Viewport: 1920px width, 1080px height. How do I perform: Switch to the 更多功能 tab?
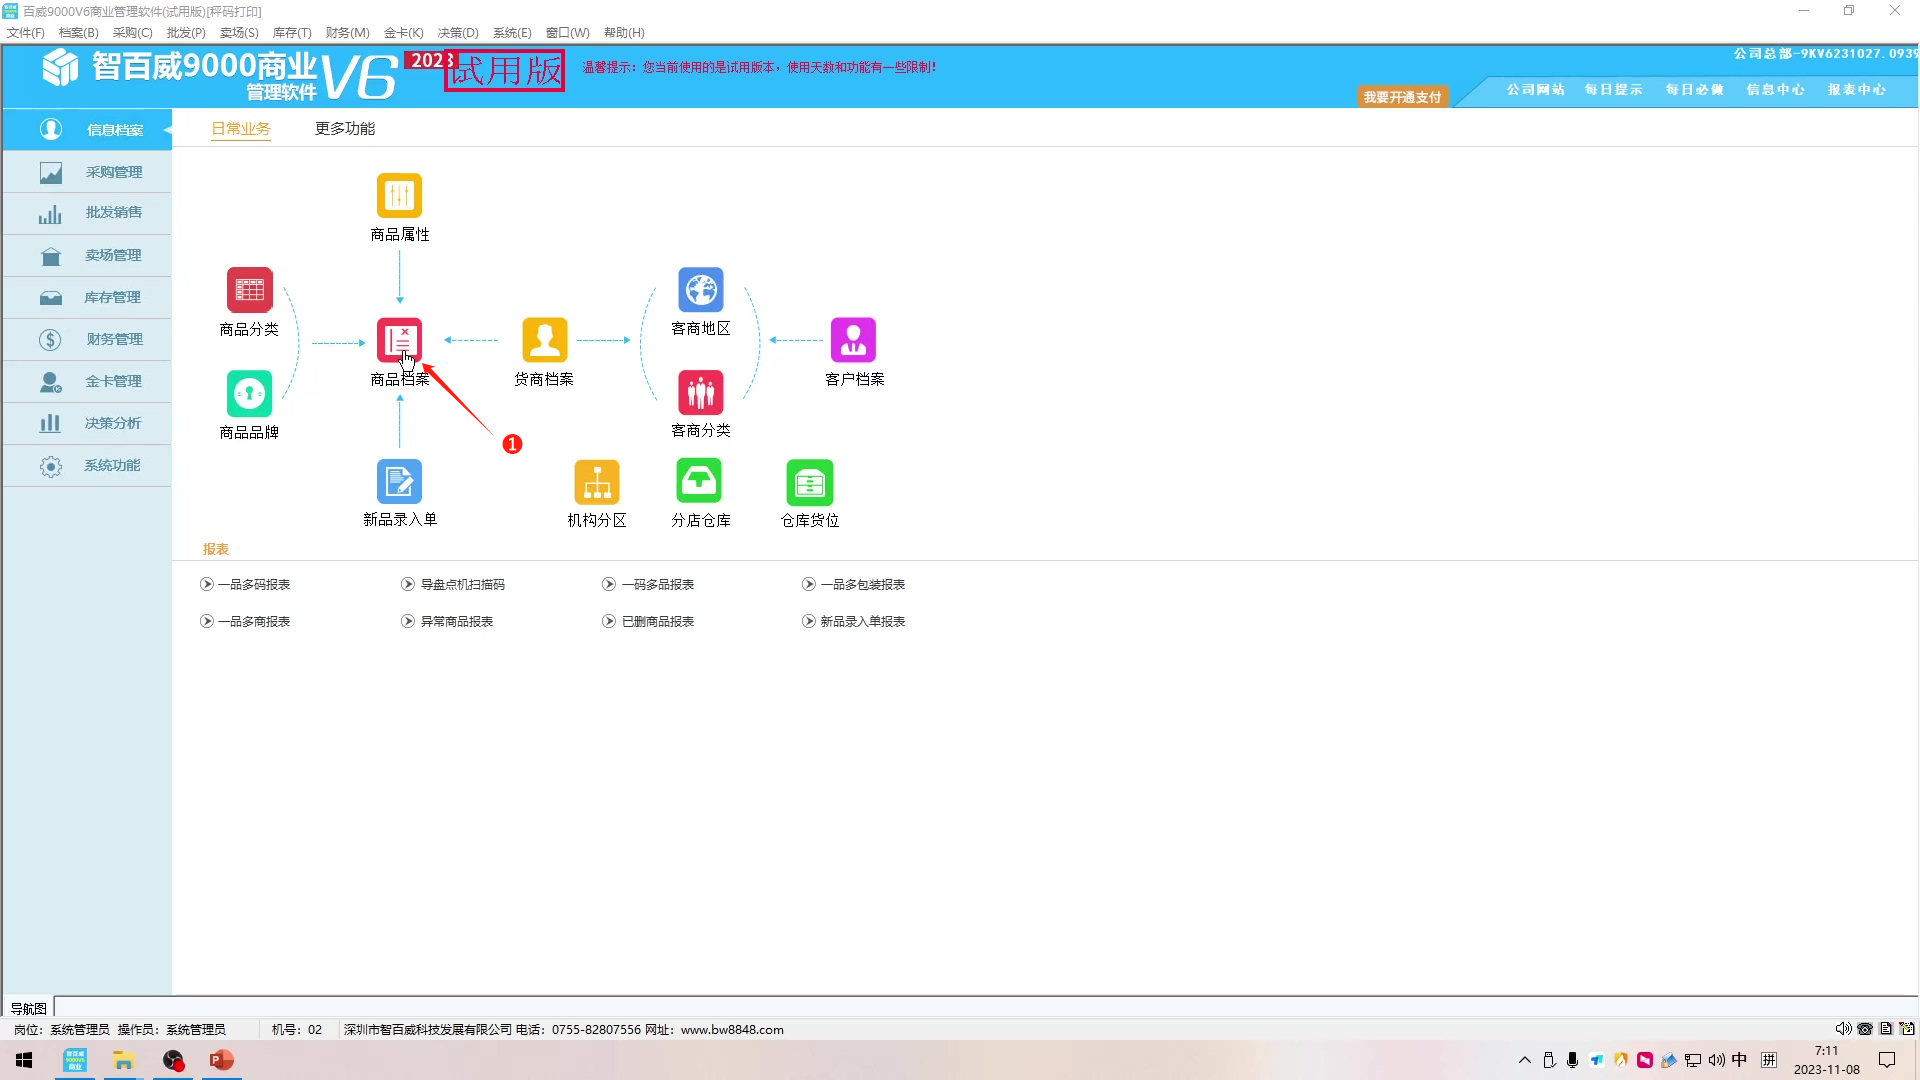345,128
